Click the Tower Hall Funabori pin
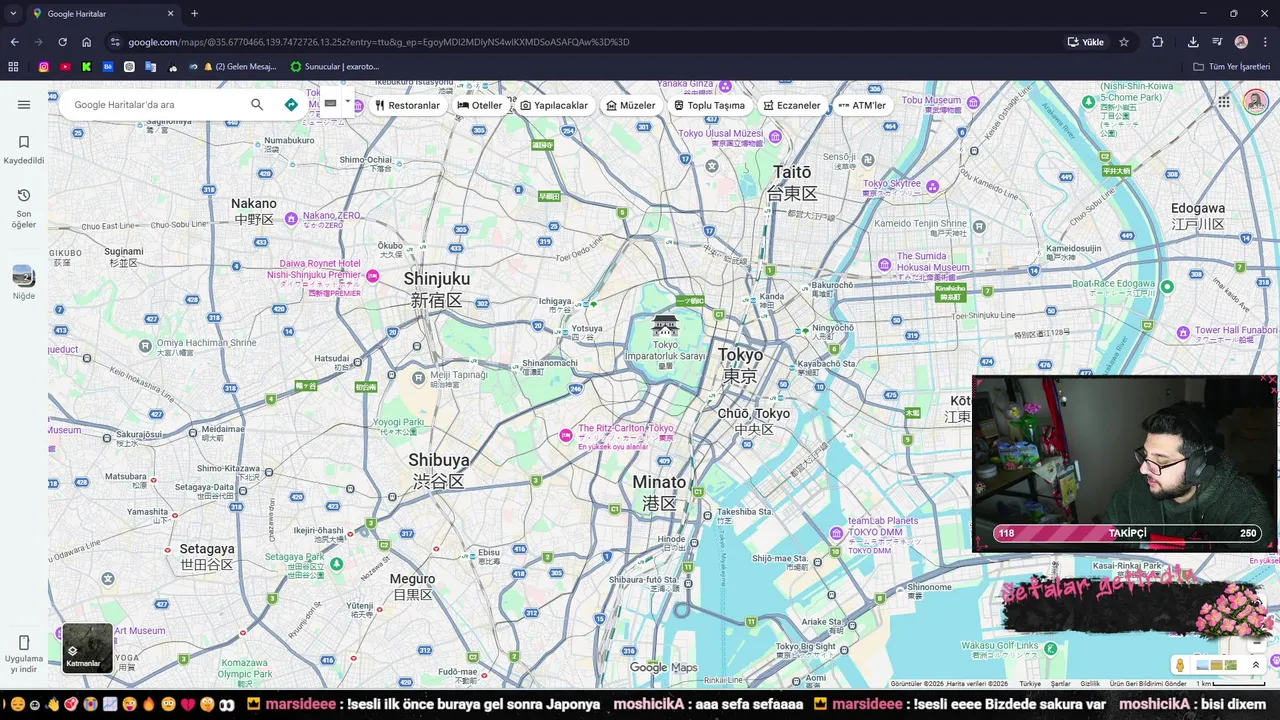Viewport: 1280px width, 720px height. [x=1183, y=332]
